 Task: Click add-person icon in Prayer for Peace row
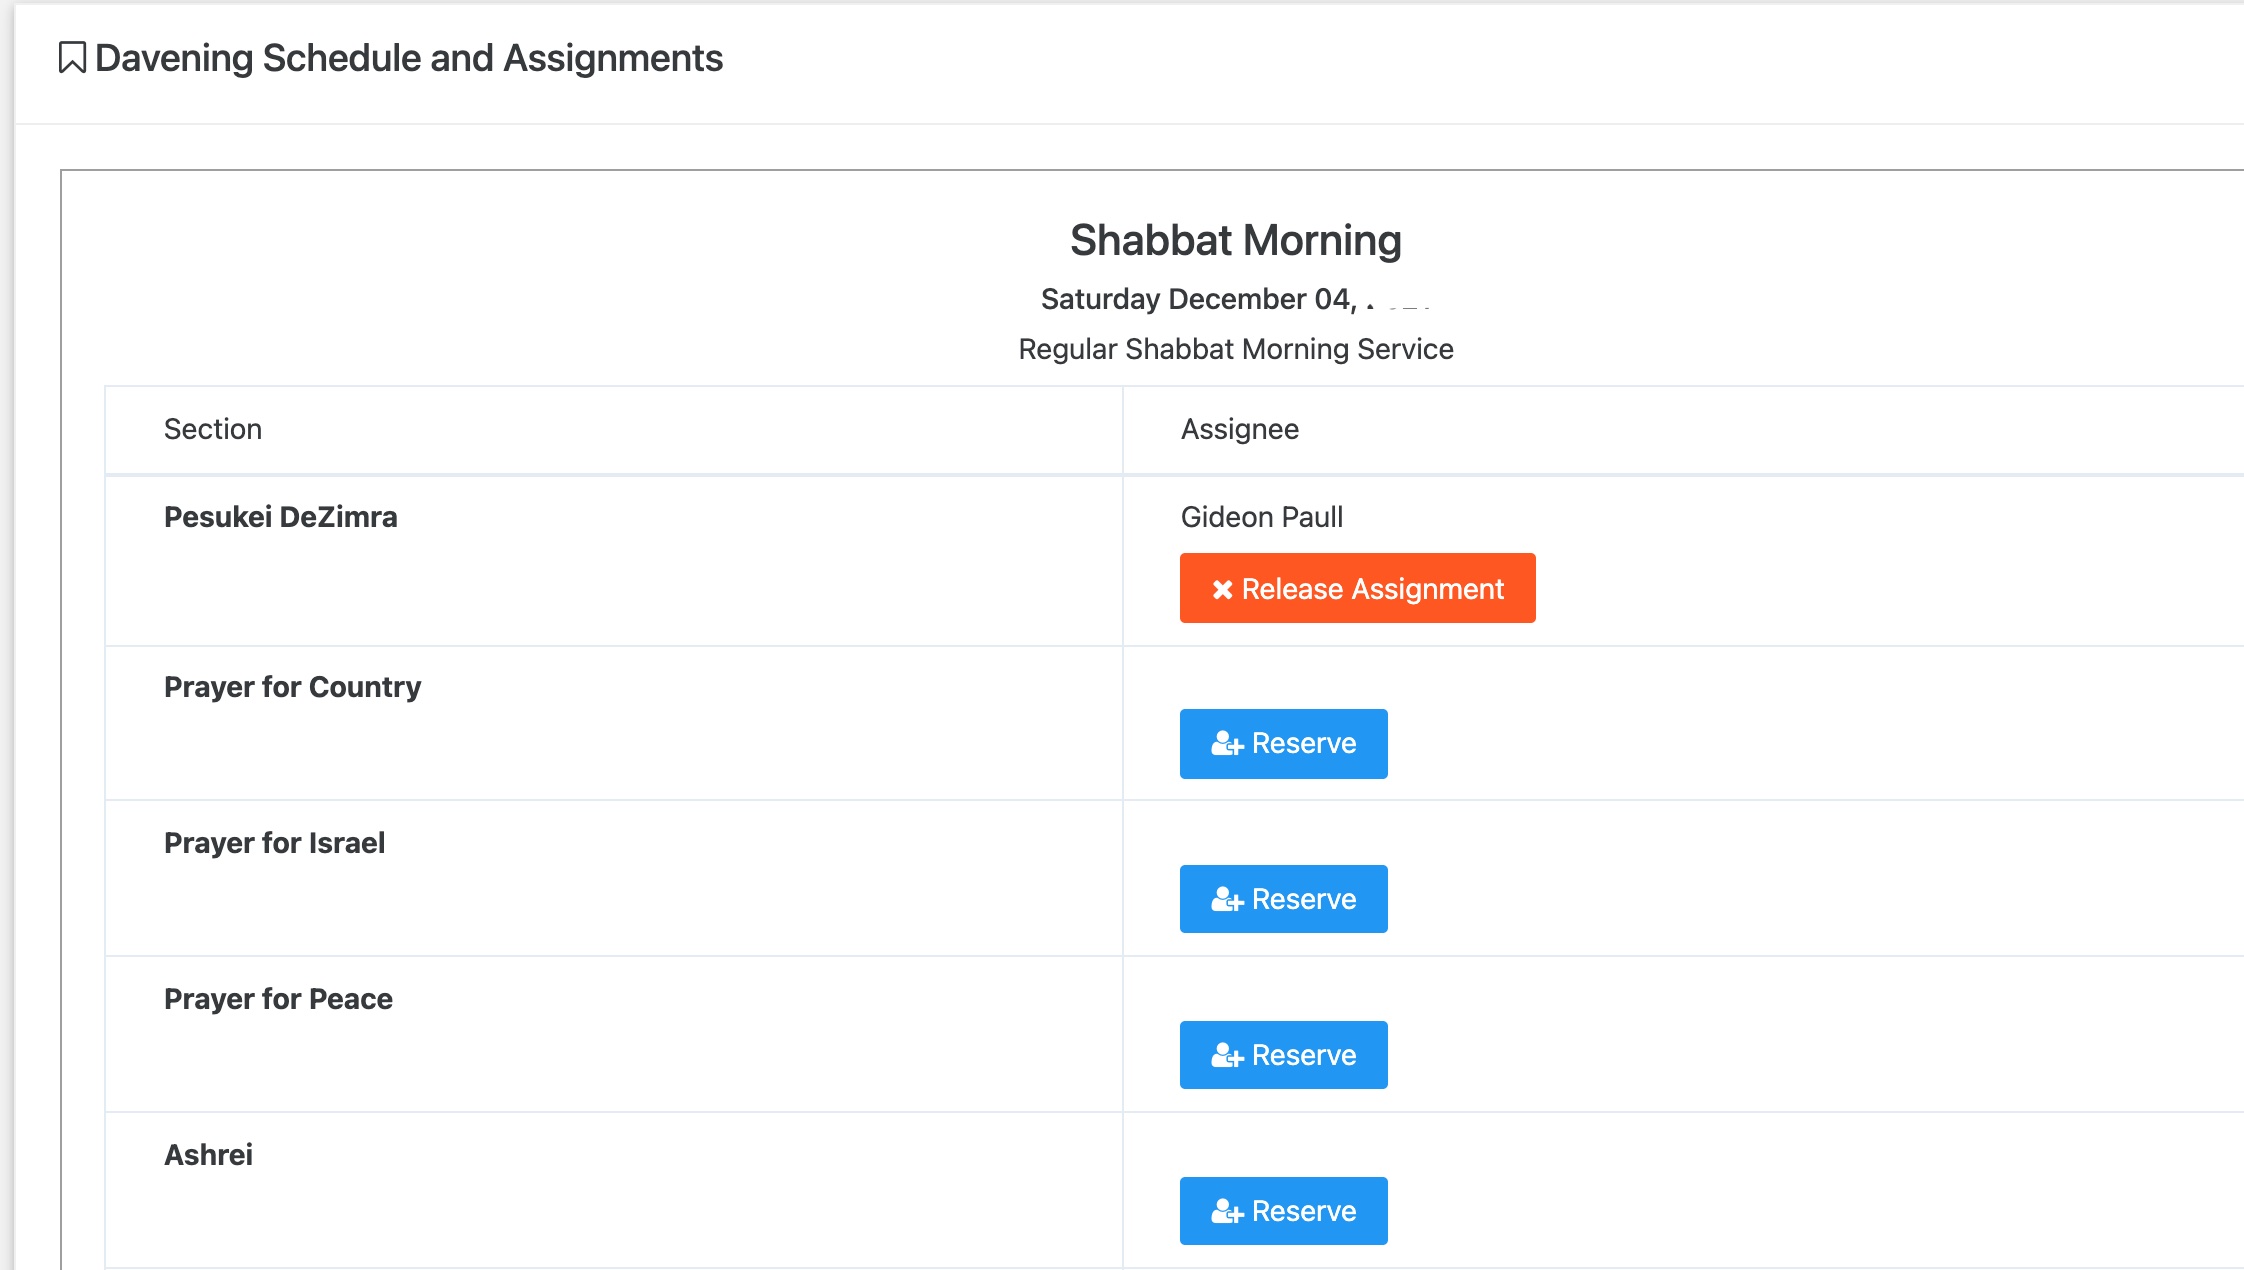(1227, 1056)
